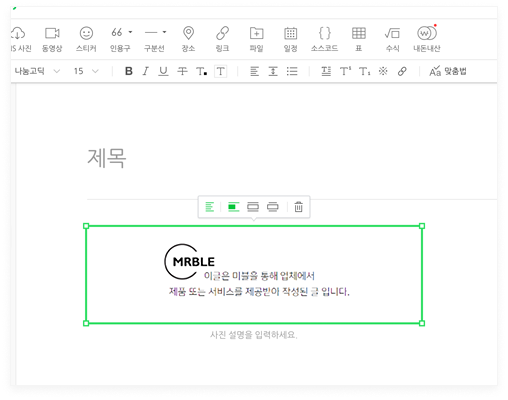Add hyperlink from the formatting bar
Screen dimensions: 508x400
click(x=402, y=71)
